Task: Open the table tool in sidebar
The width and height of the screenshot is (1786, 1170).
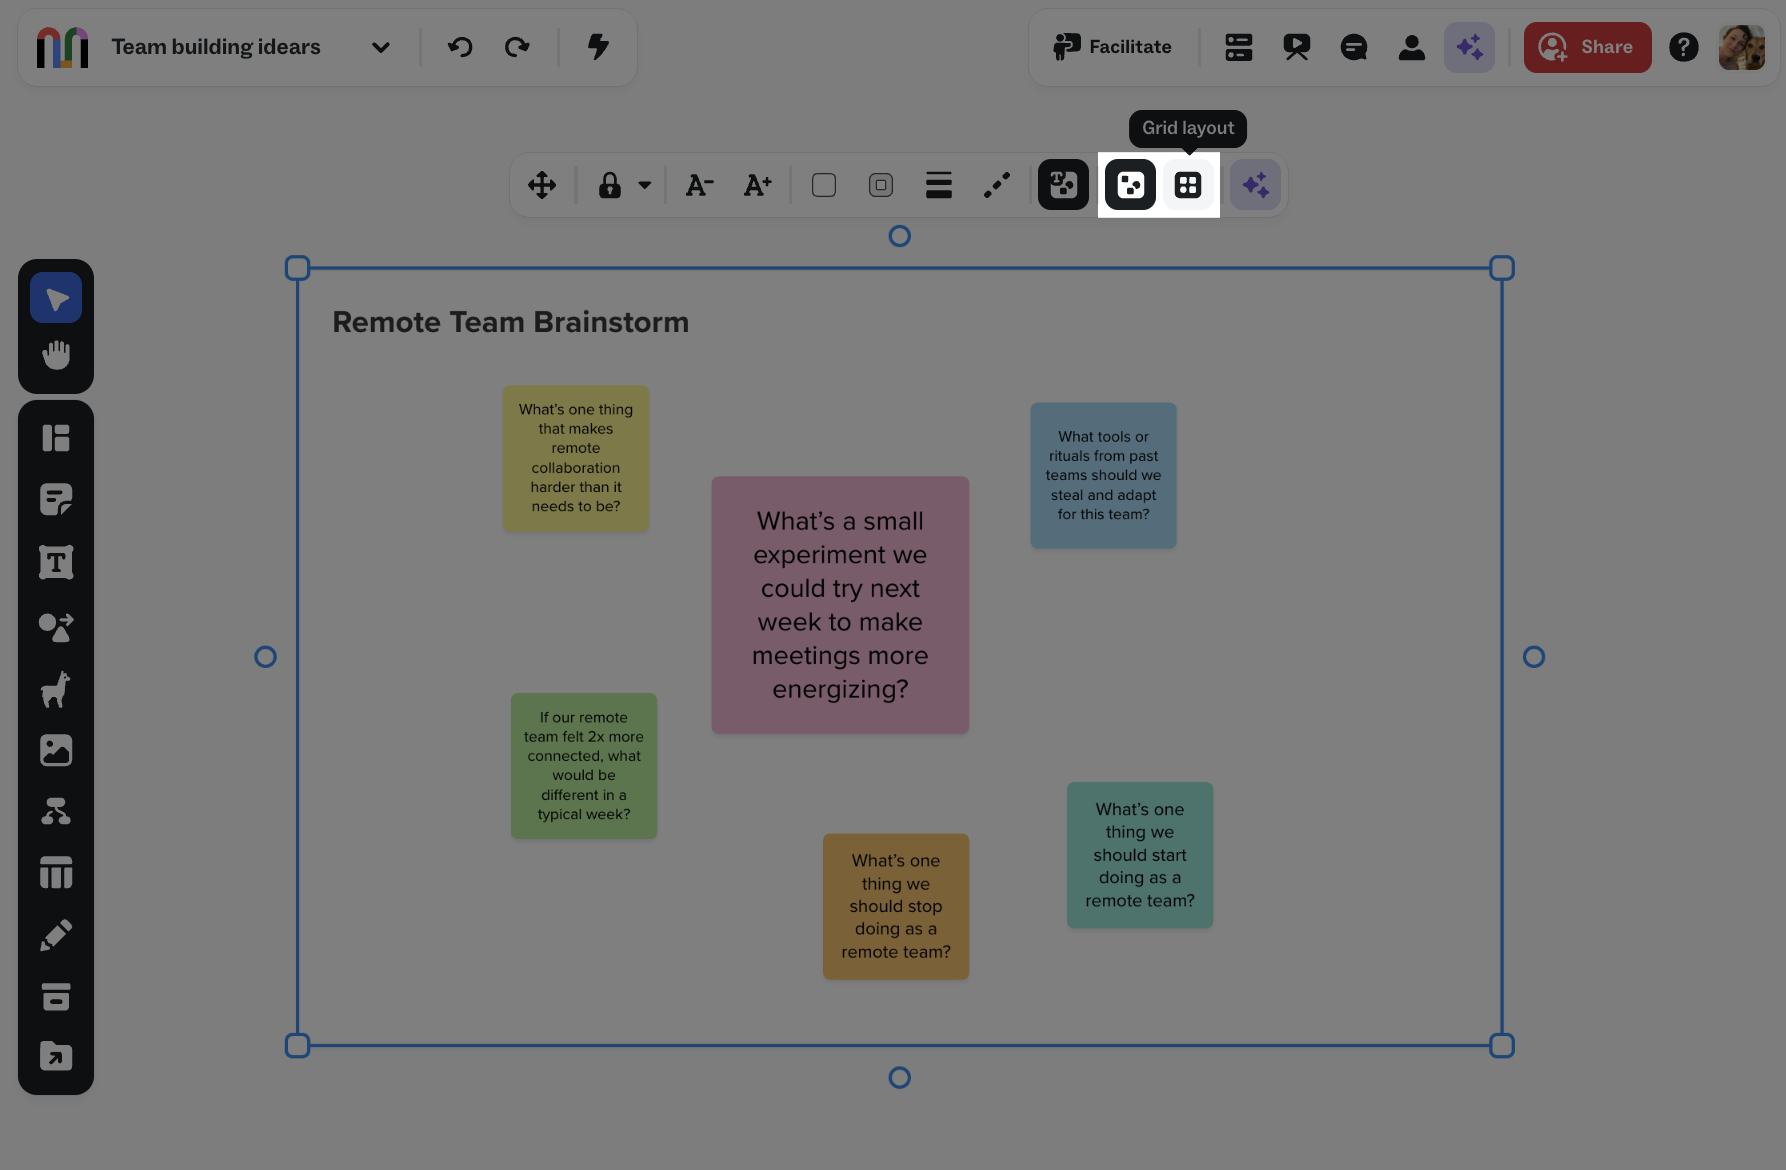Action: (x=56, y=873)
